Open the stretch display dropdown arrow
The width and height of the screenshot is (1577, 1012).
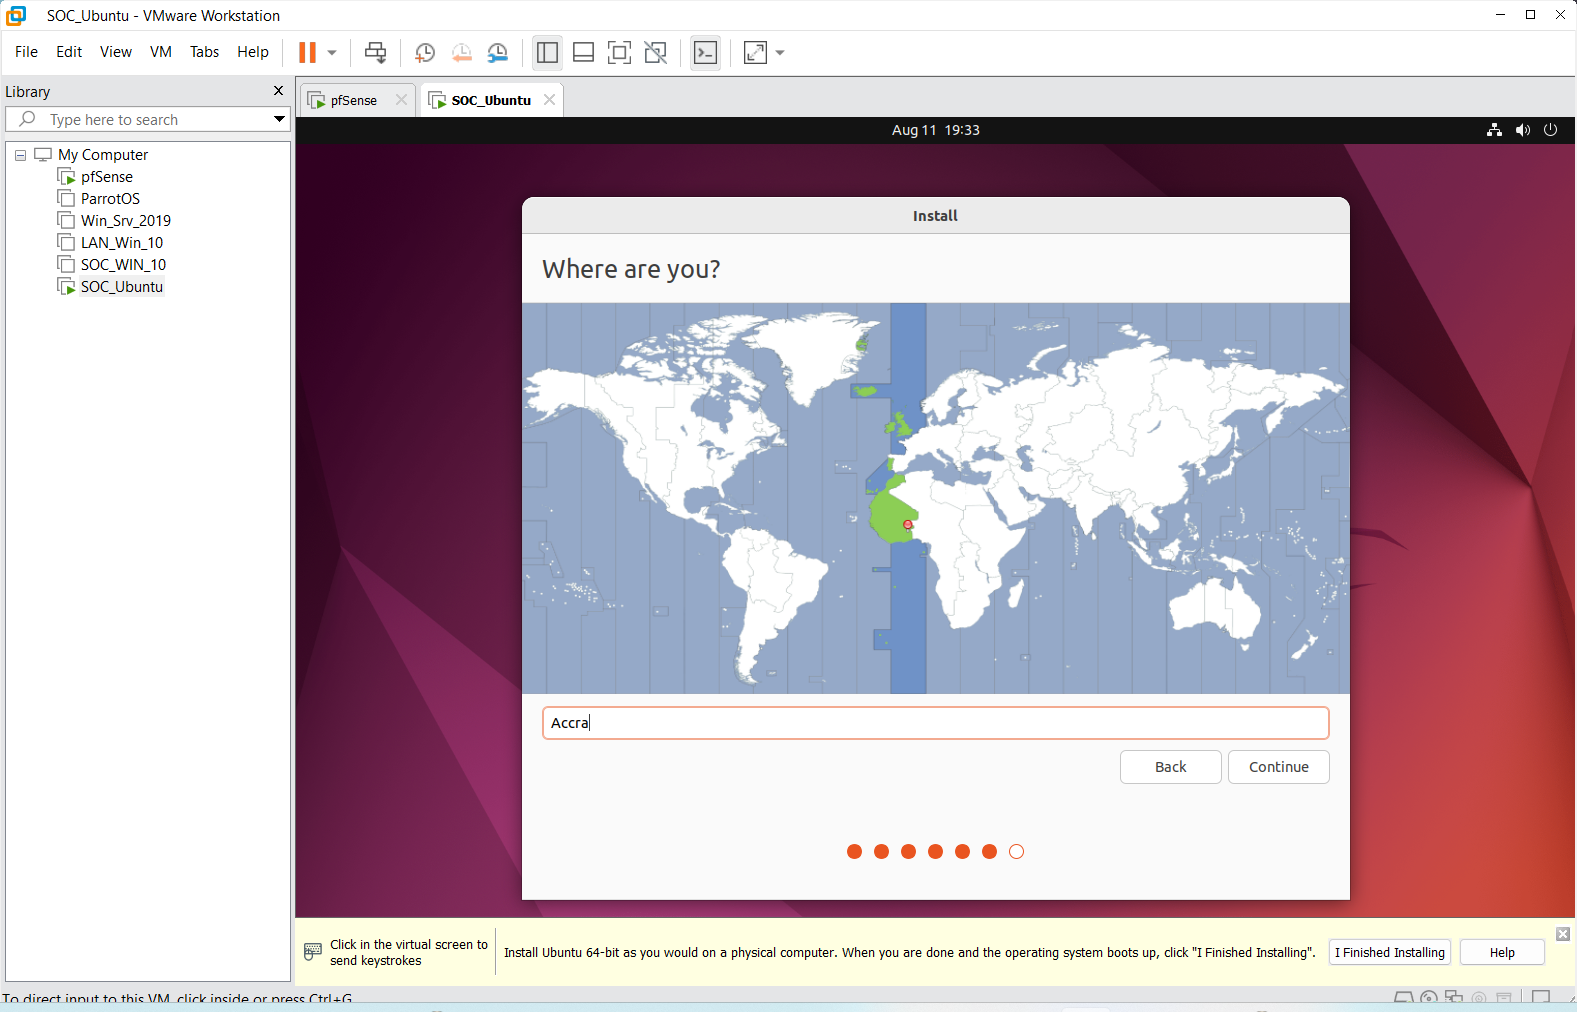click(x=780, y=53)
